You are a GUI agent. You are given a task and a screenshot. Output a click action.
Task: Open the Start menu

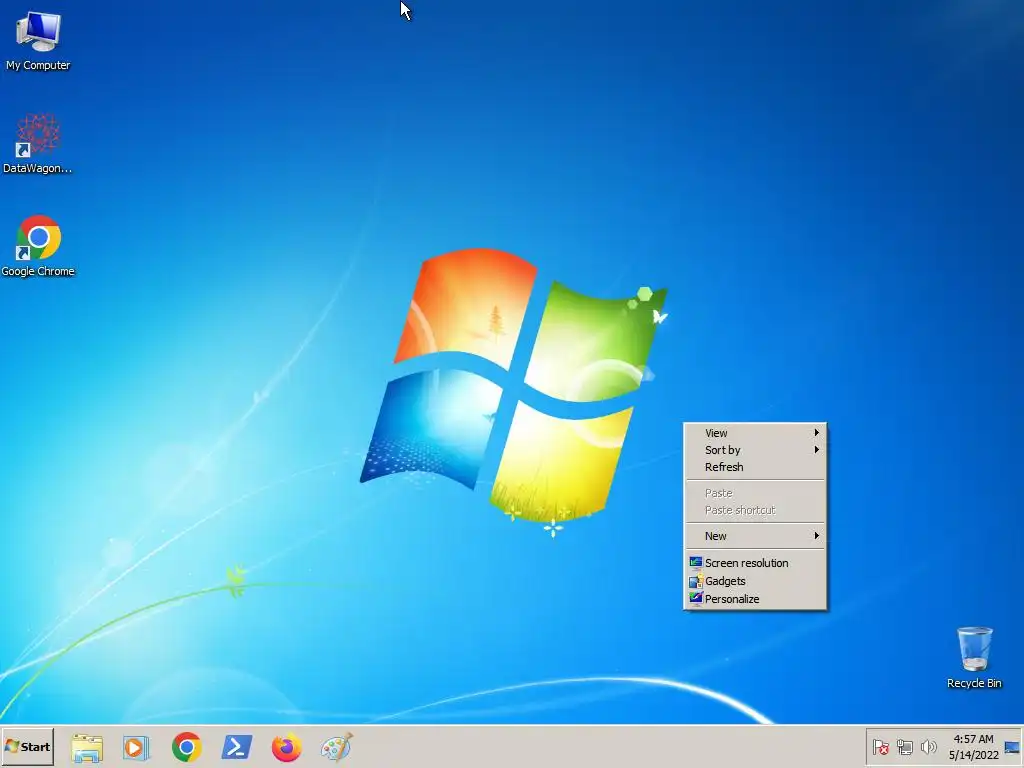pyautogui.click(x=27, y=746)
